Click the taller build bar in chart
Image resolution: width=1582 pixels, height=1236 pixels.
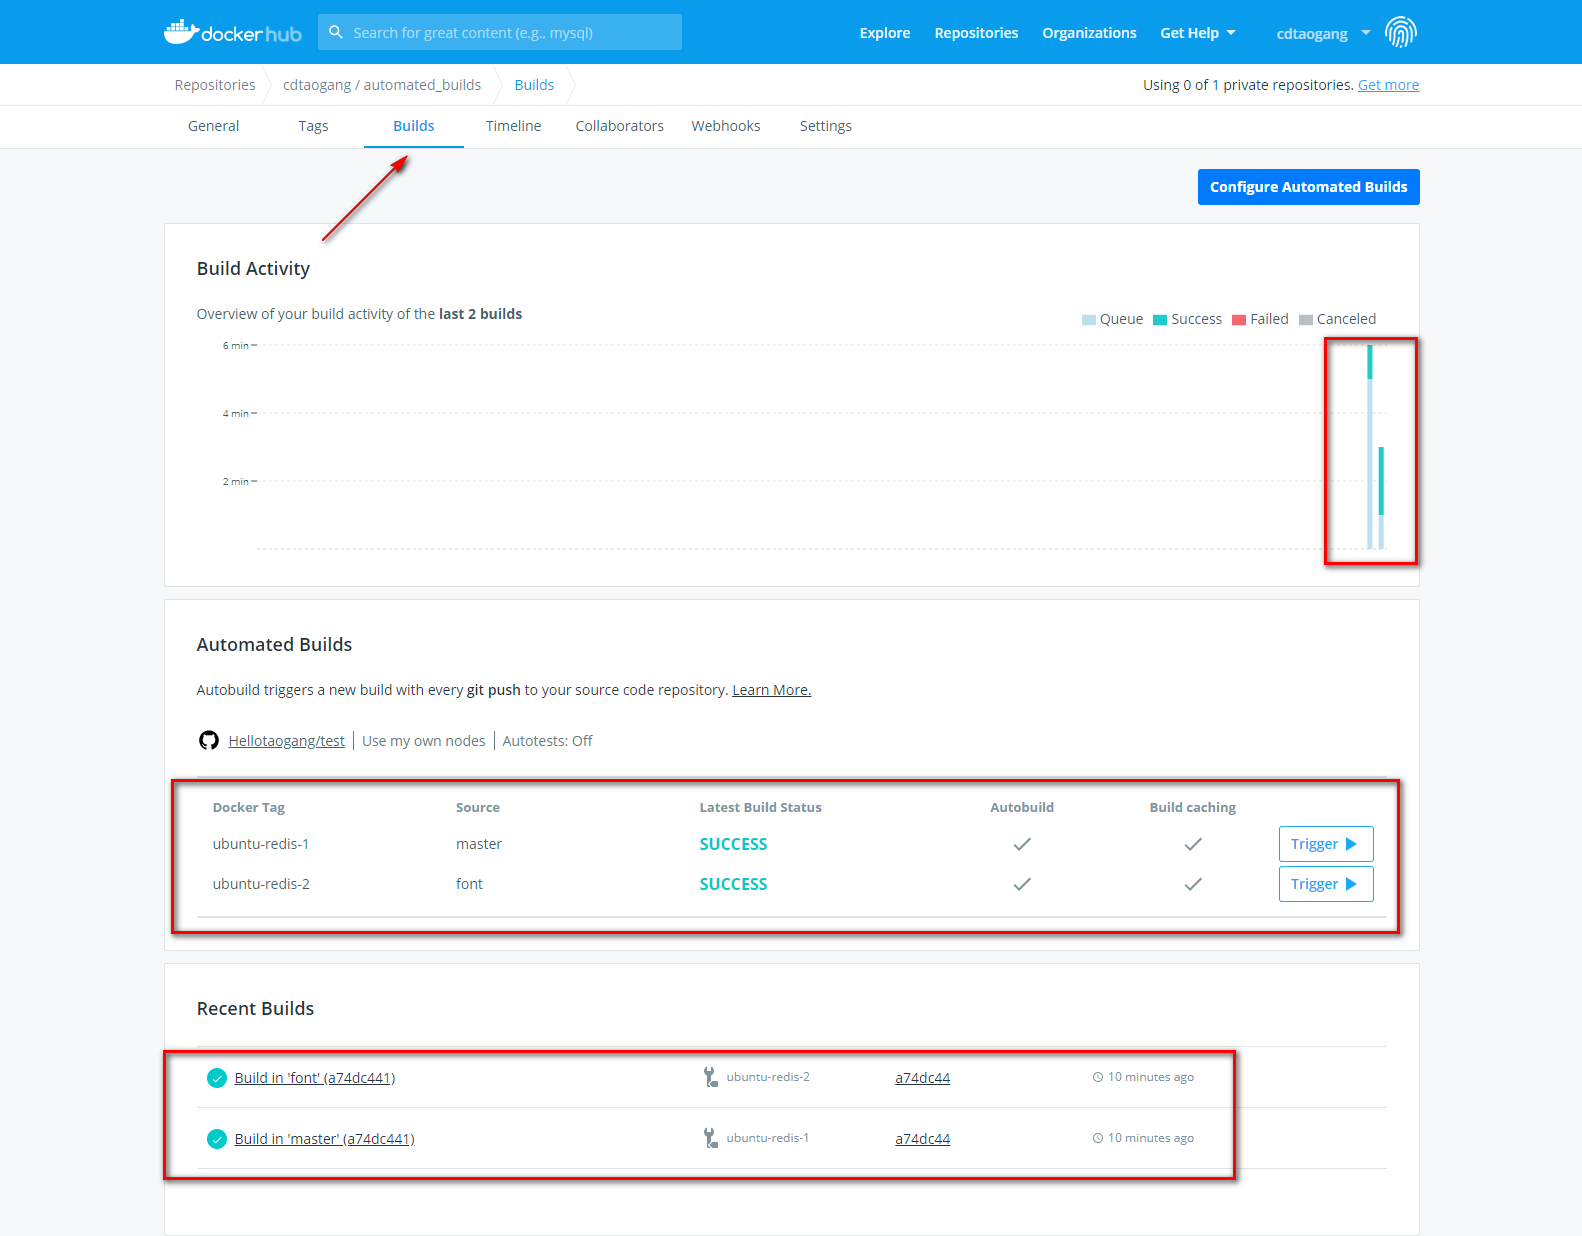1370,447
